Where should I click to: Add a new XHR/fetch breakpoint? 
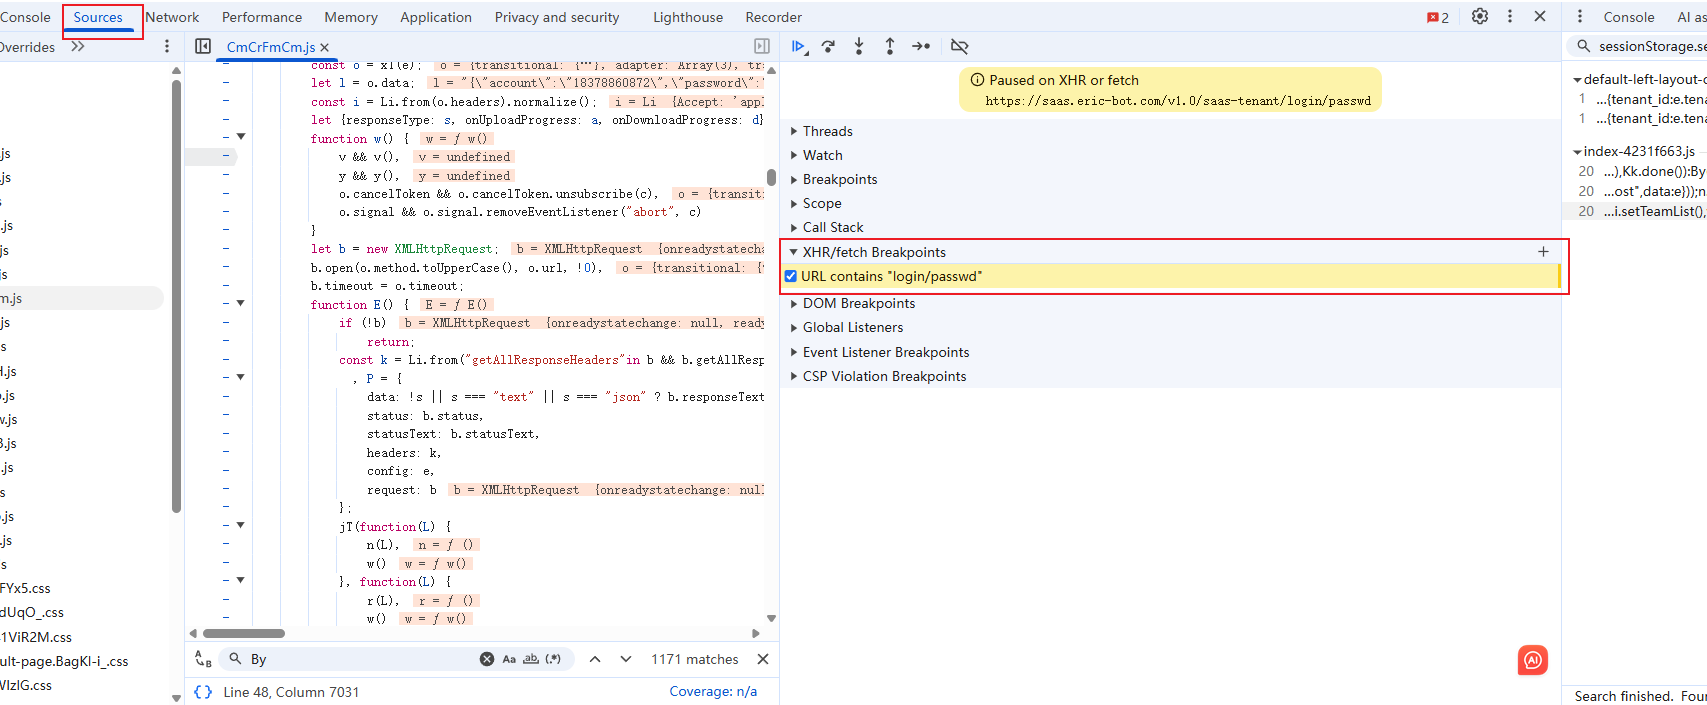coord(1543,252)
